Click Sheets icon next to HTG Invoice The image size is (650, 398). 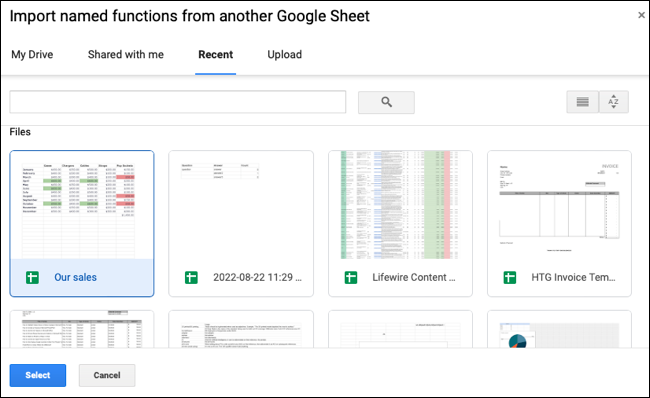click(x=509, y=277)
